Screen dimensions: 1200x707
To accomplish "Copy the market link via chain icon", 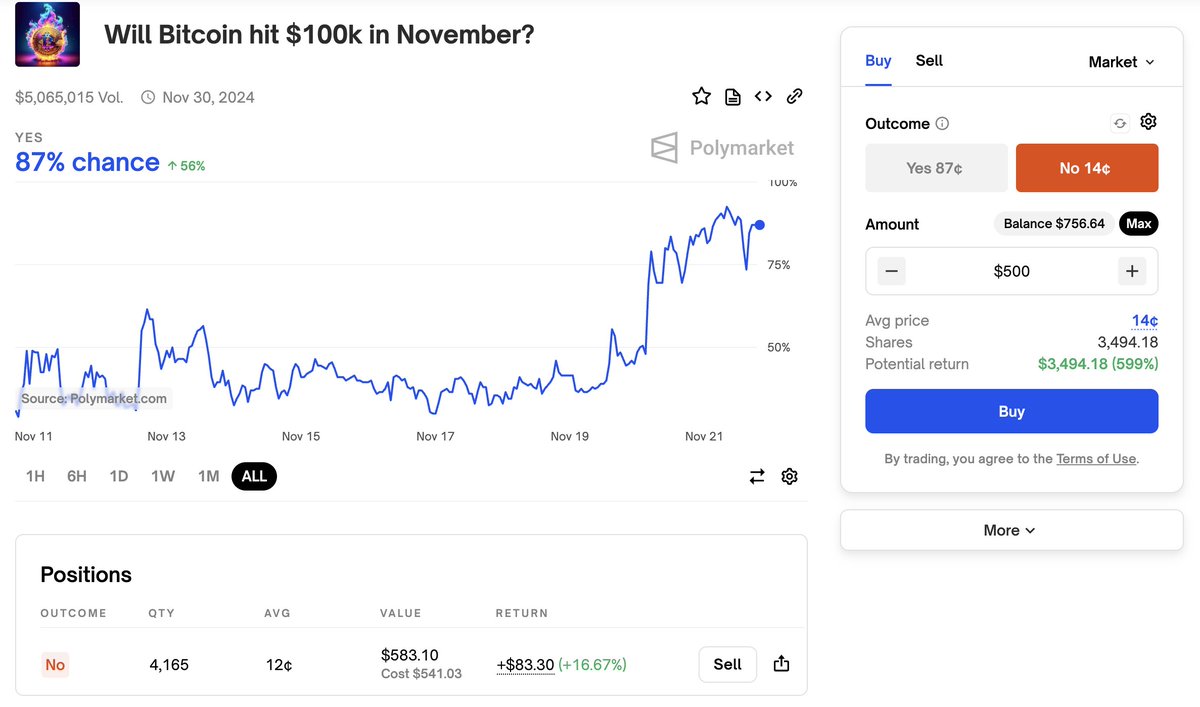I will coord(795,96).
